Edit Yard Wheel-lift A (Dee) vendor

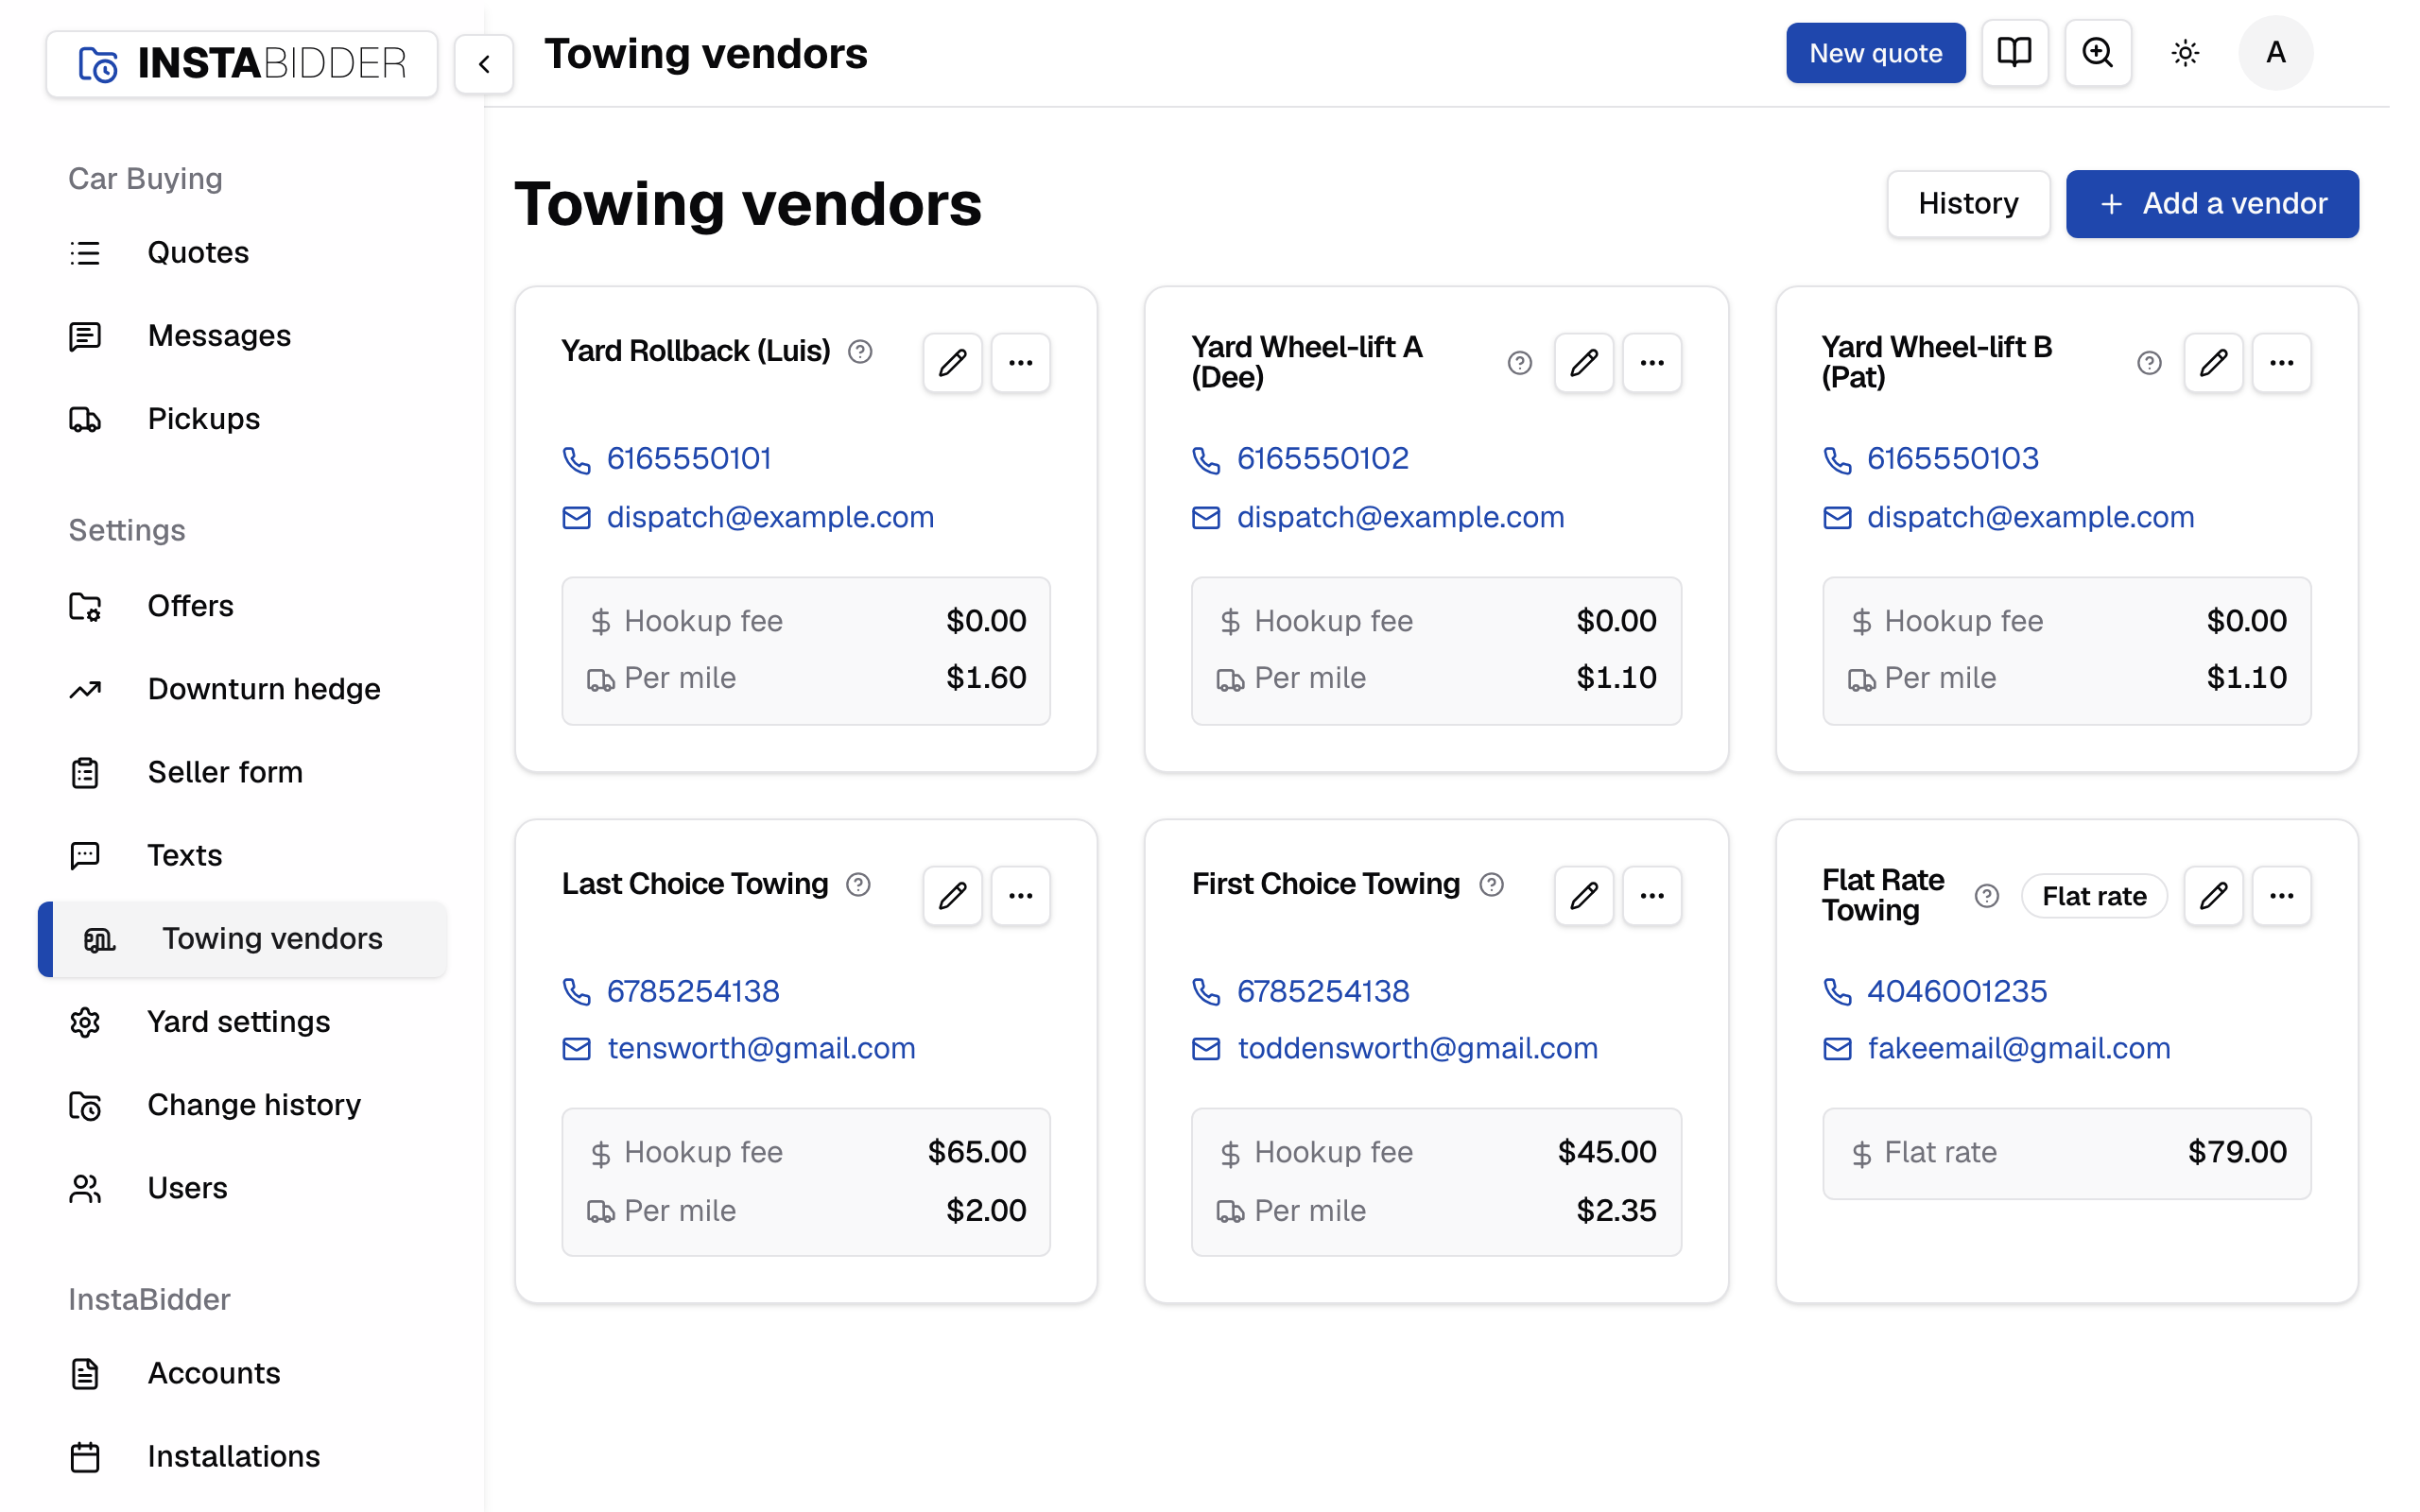(x=1583, y=362)
